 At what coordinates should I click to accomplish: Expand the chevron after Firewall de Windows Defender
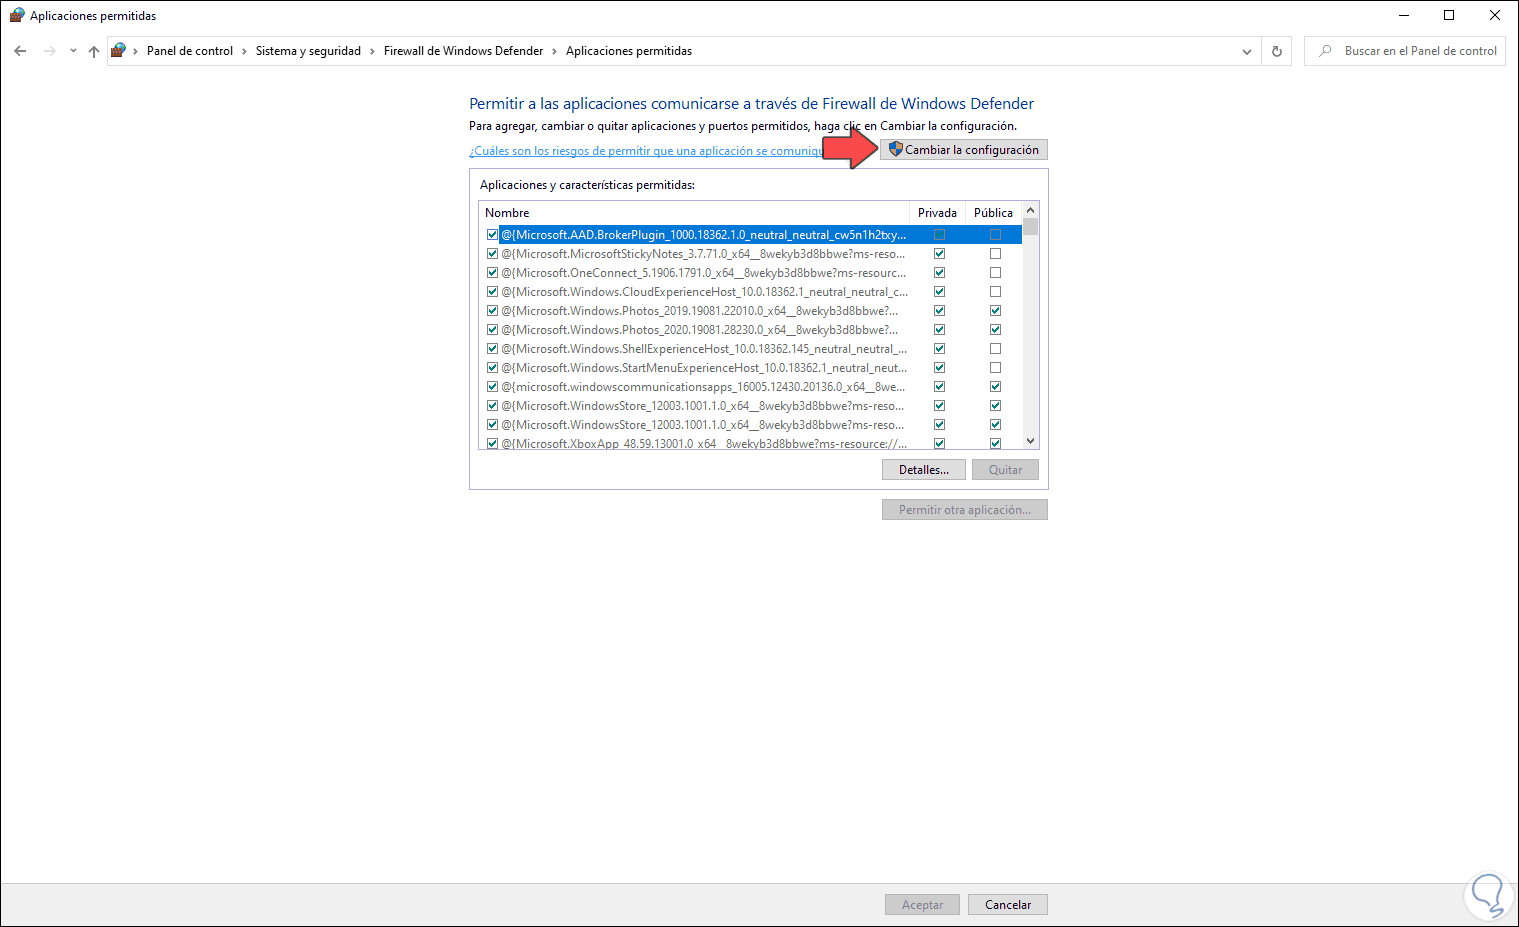[x=555, y=51]
